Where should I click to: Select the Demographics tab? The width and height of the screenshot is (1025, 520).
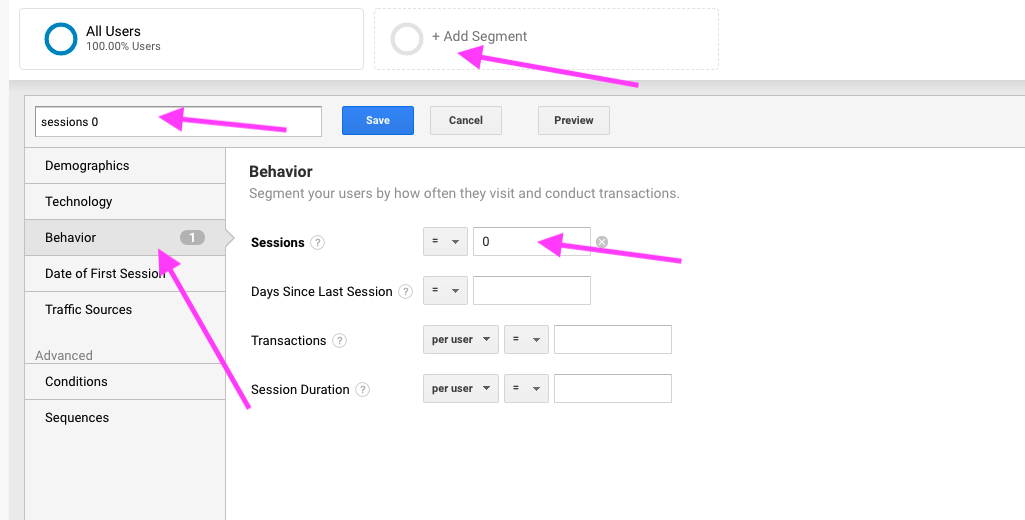87,166
